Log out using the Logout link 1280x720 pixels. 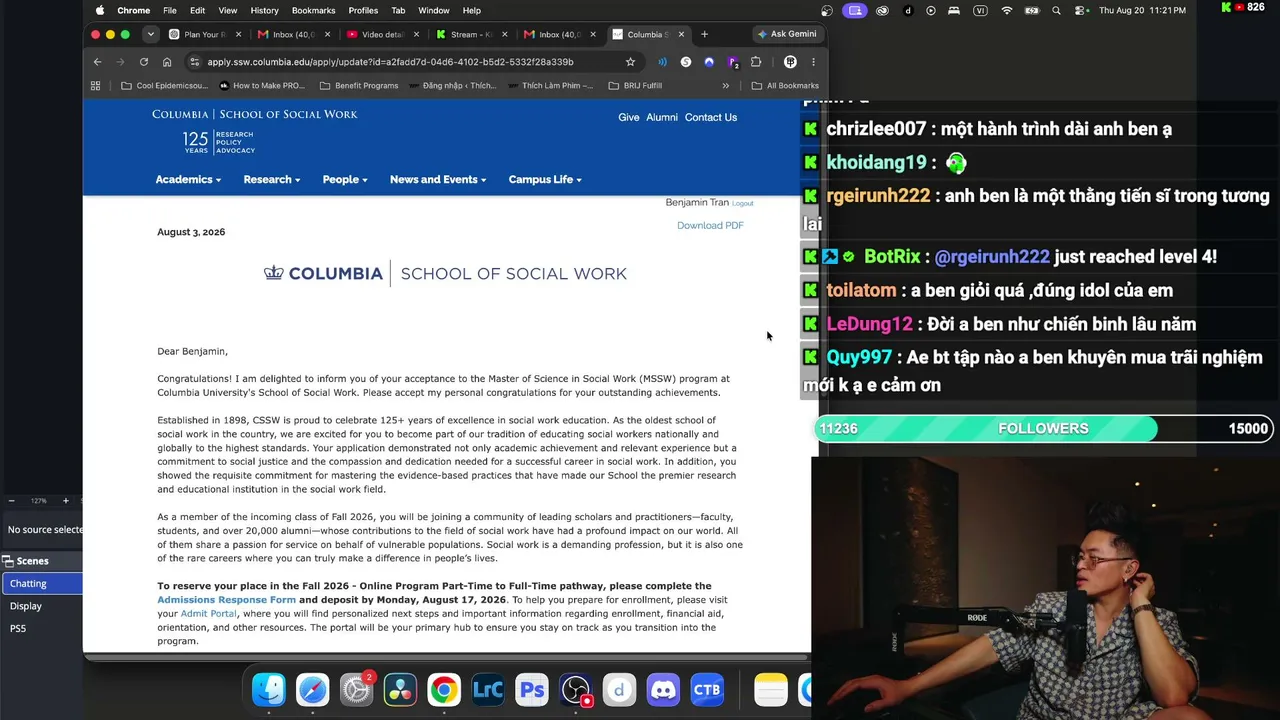pos(742,204)
